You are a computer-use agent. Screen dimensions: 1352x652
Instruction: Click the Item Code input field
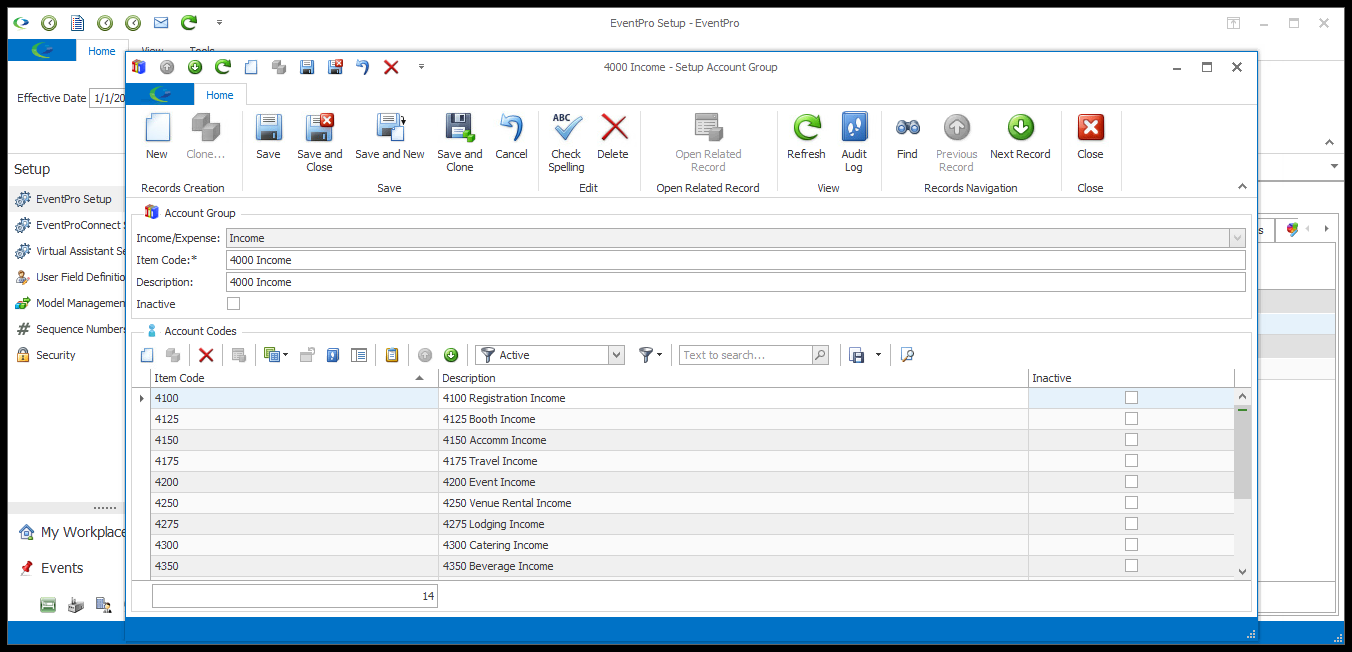pos(736,260)
